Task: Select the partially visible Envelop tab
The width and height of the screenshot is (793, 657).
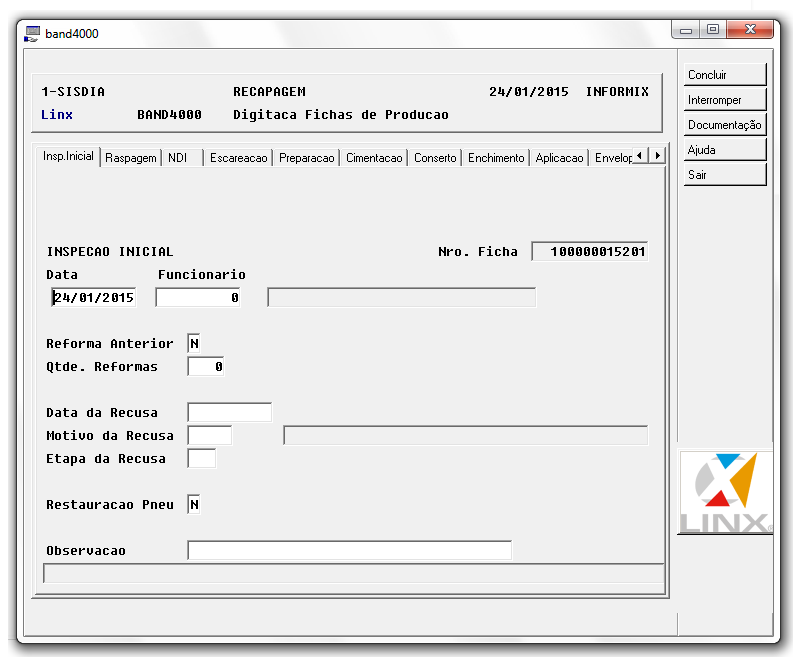Action: click(612, 158)
